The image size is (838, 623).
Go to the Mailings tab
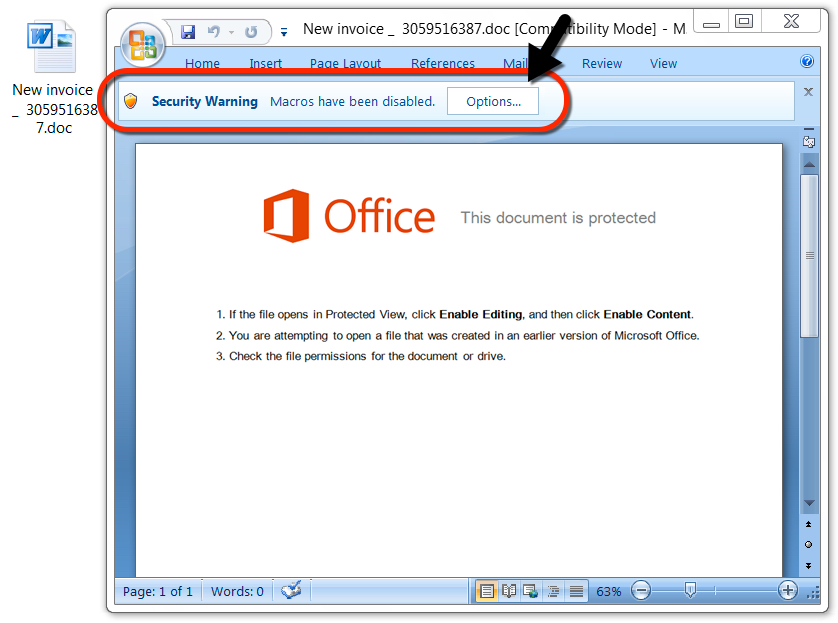point(516,64)
